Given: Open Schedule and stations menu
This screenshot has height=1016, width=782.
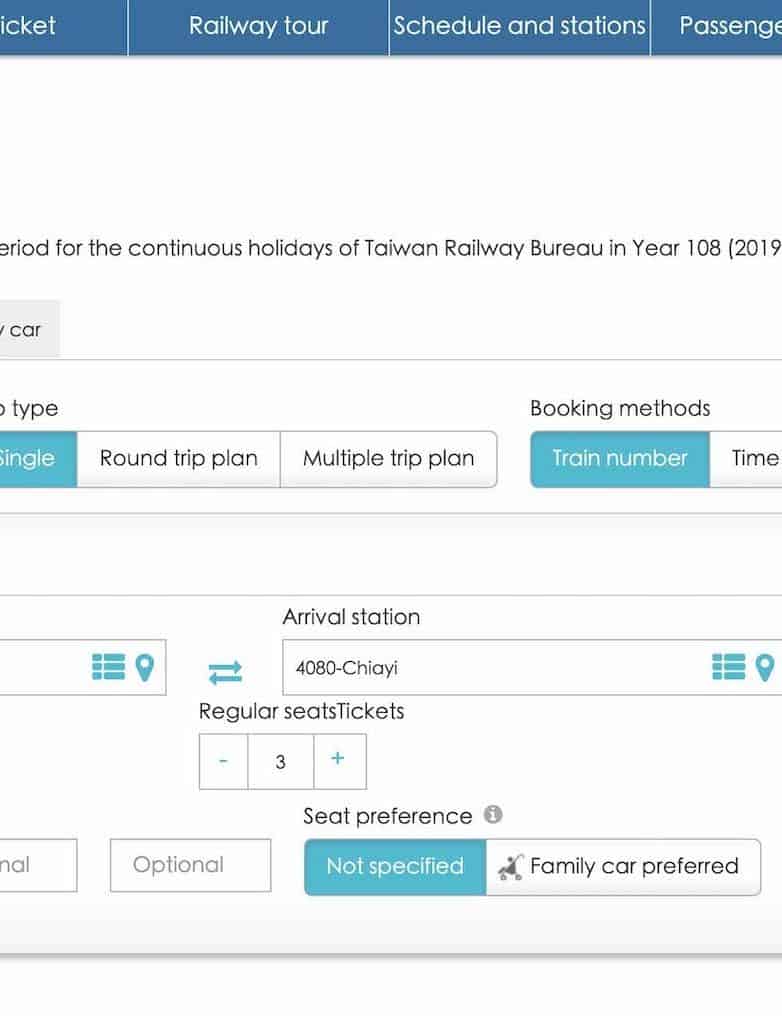Looking at the screenshot, I should coord(519,26).
